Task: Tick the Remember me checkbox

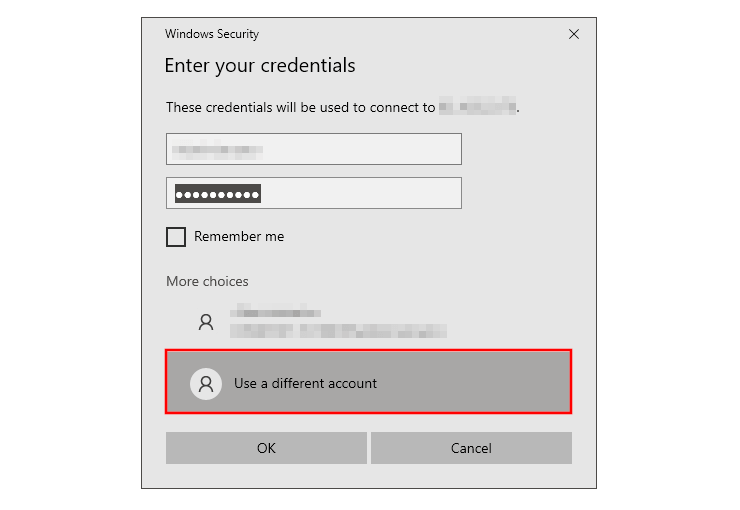Action: 176,237
